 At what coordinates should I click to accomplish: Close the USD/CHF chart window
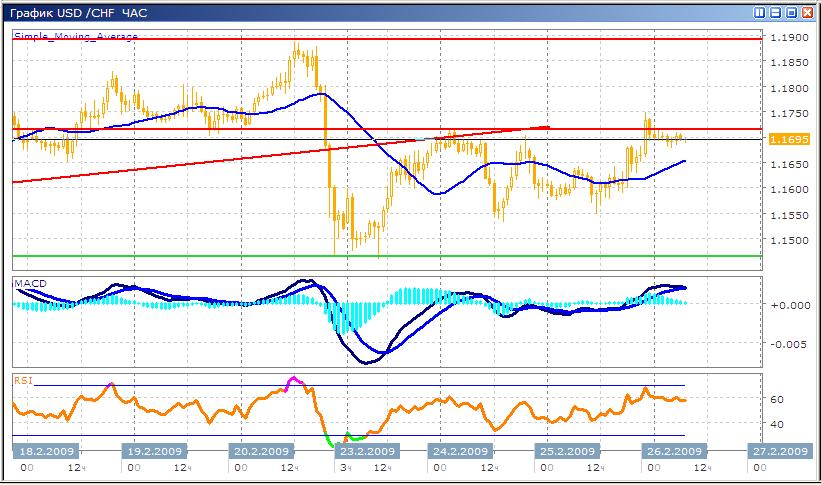(806, 13)
